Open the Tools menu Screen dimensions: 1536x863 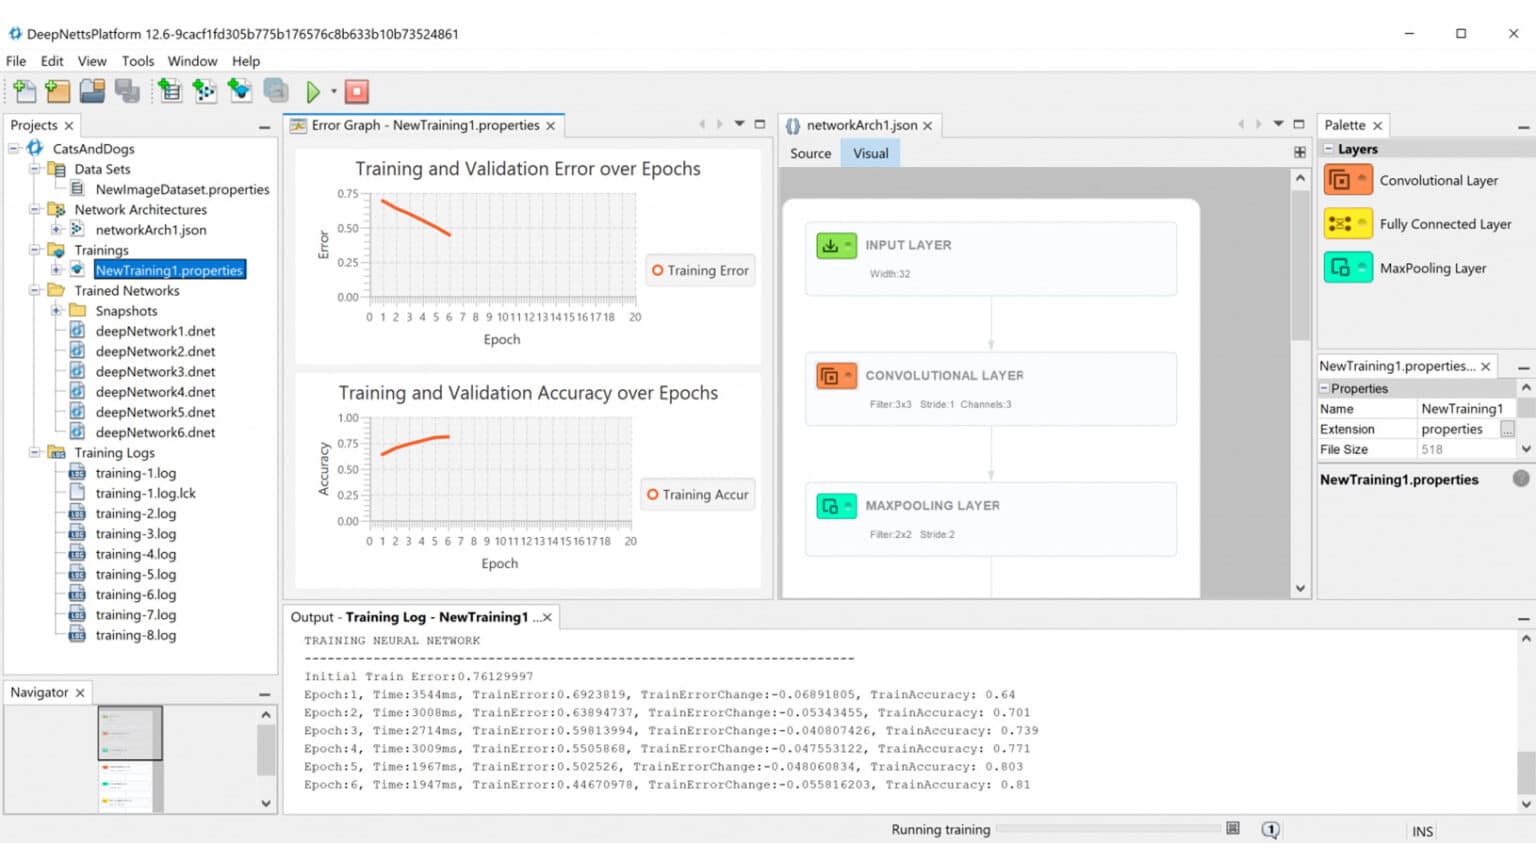coord(138,61)
